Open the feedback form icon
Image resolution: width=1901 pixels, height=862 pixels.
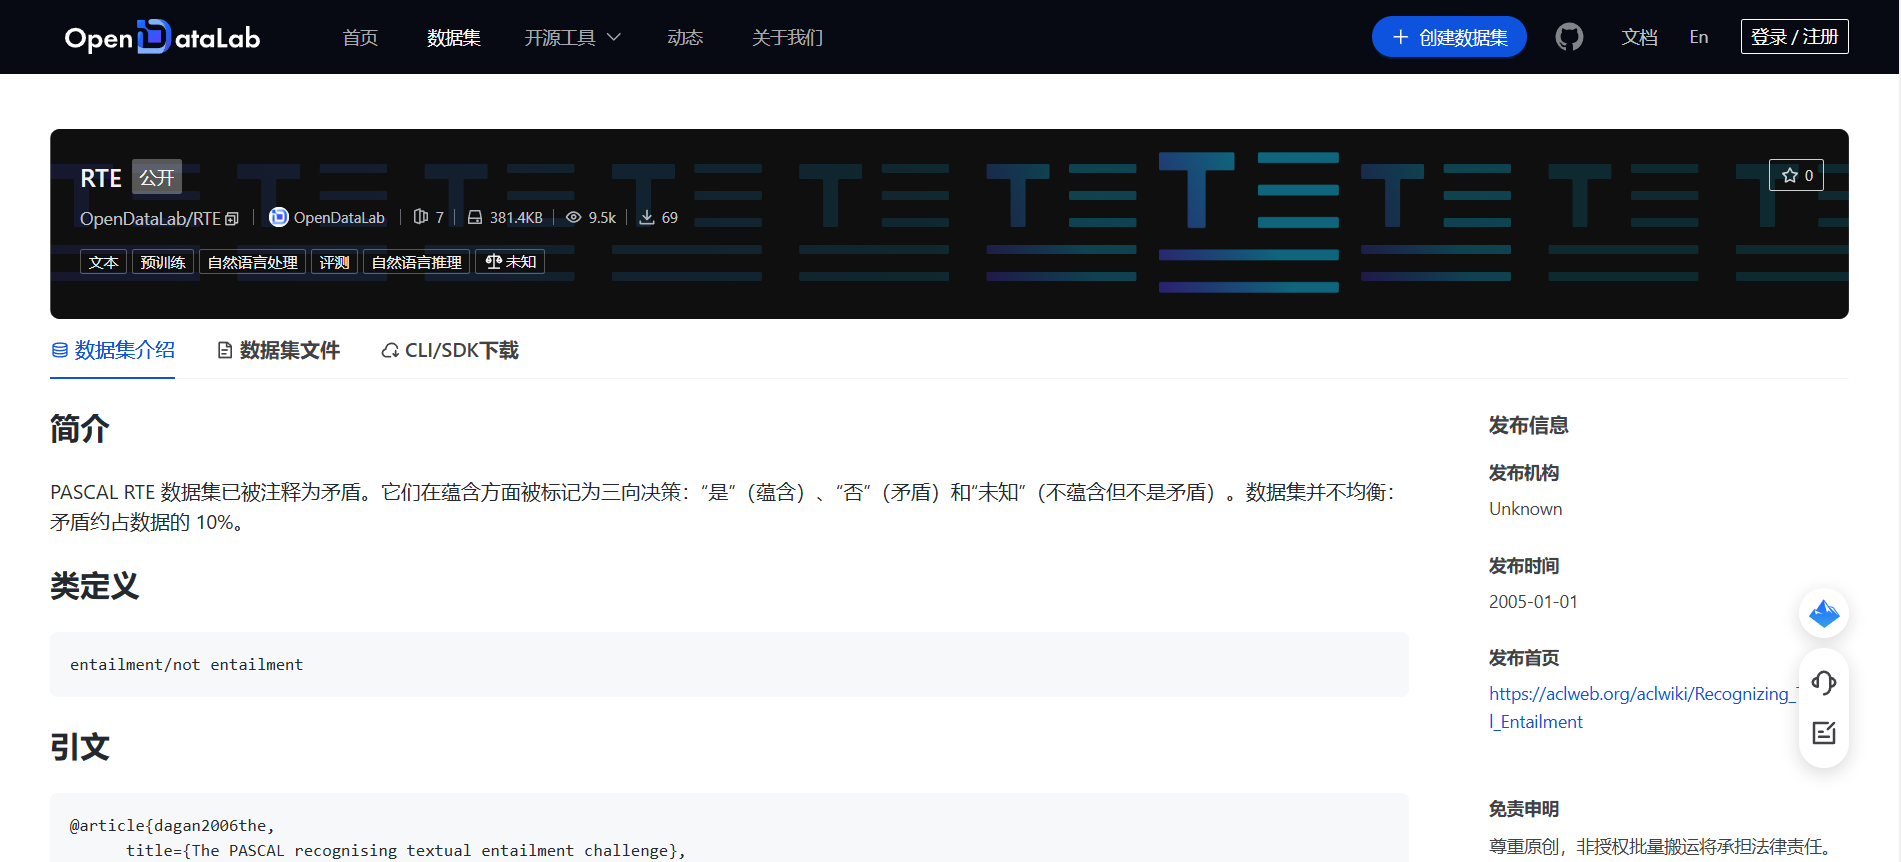(1824, 733)
